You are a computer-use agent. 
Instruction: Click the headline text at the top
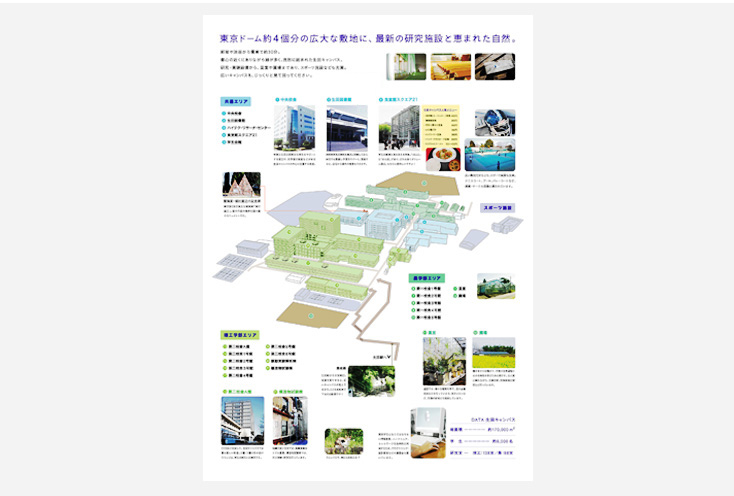tap(368, 39)
